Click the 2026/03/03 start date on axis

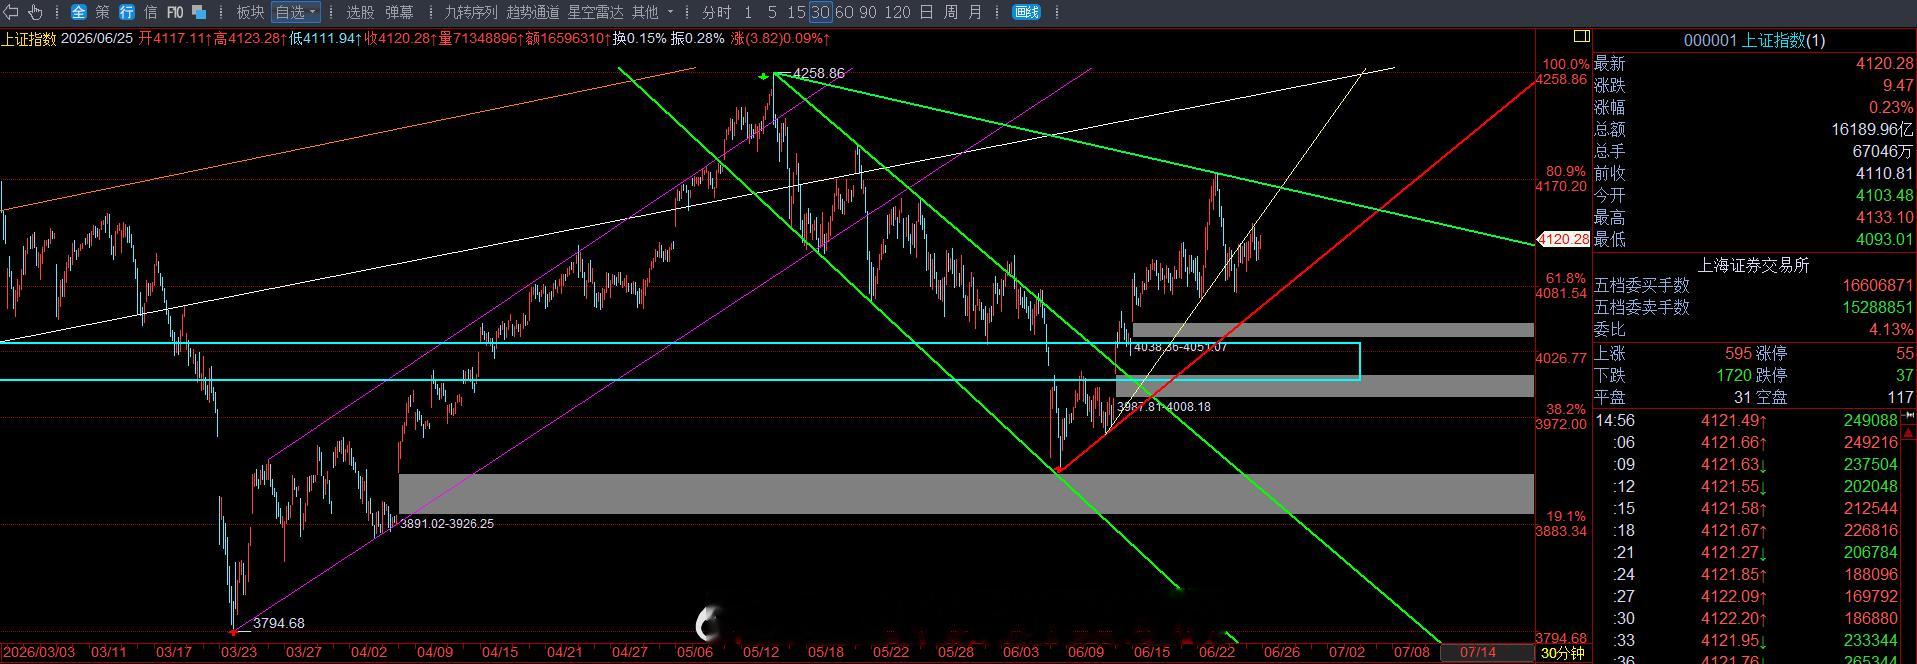(x=38, y=652)
